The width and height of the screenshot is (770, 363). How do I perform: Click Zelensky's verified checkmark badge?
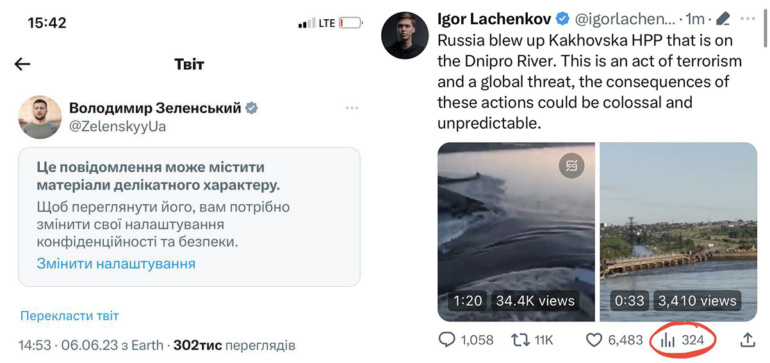251,108
